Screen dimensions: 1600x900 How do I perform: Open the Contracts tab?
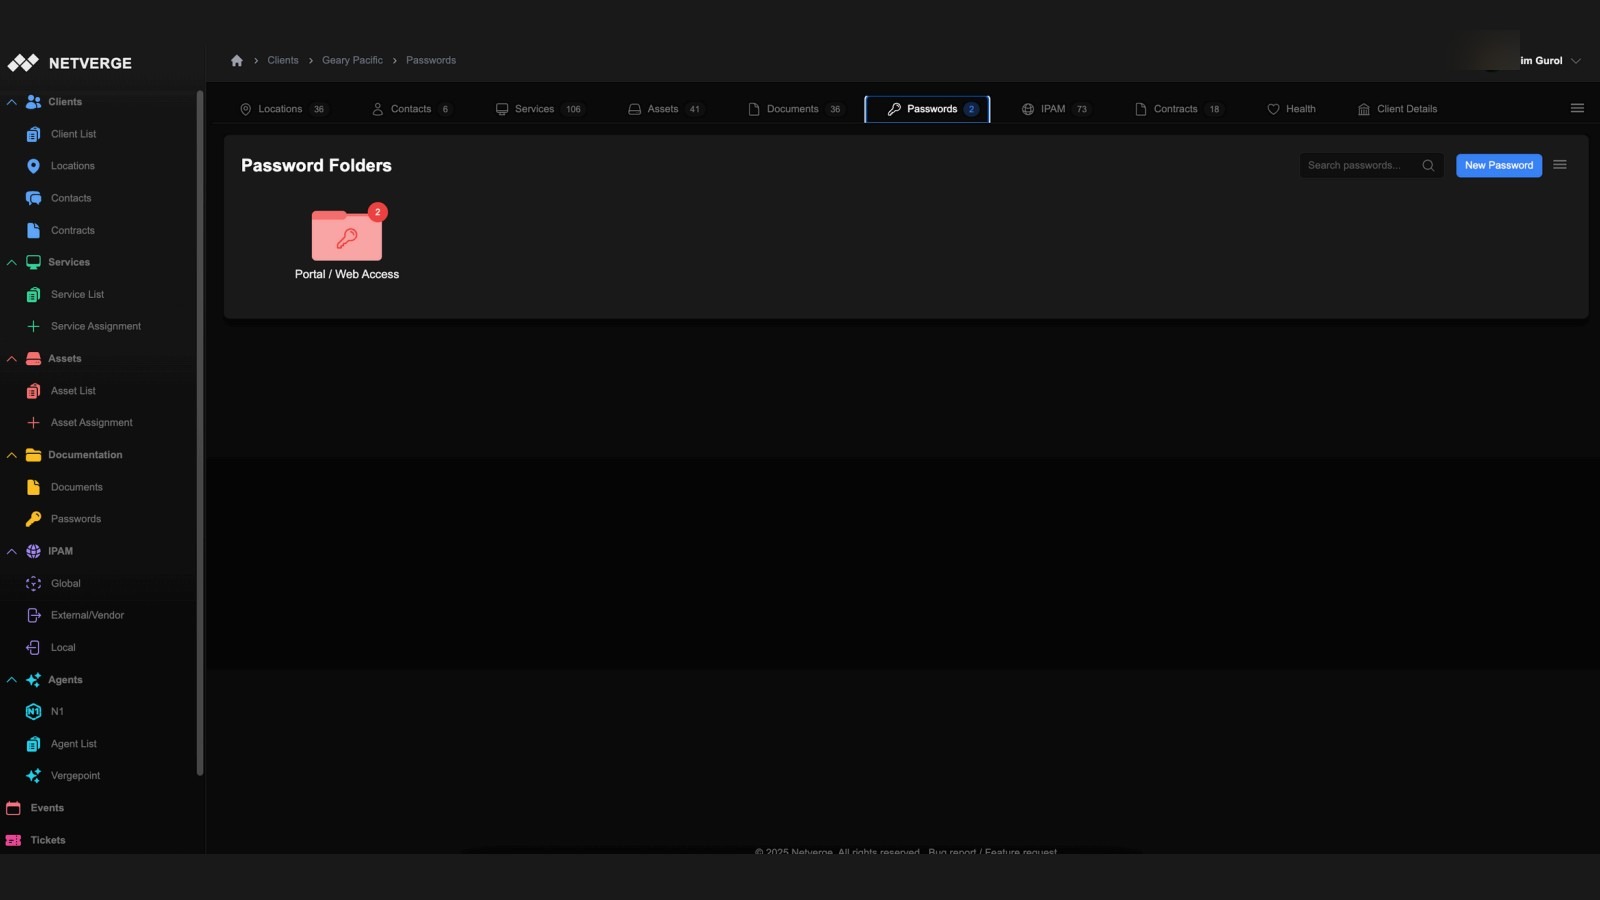pos(1178,108)
